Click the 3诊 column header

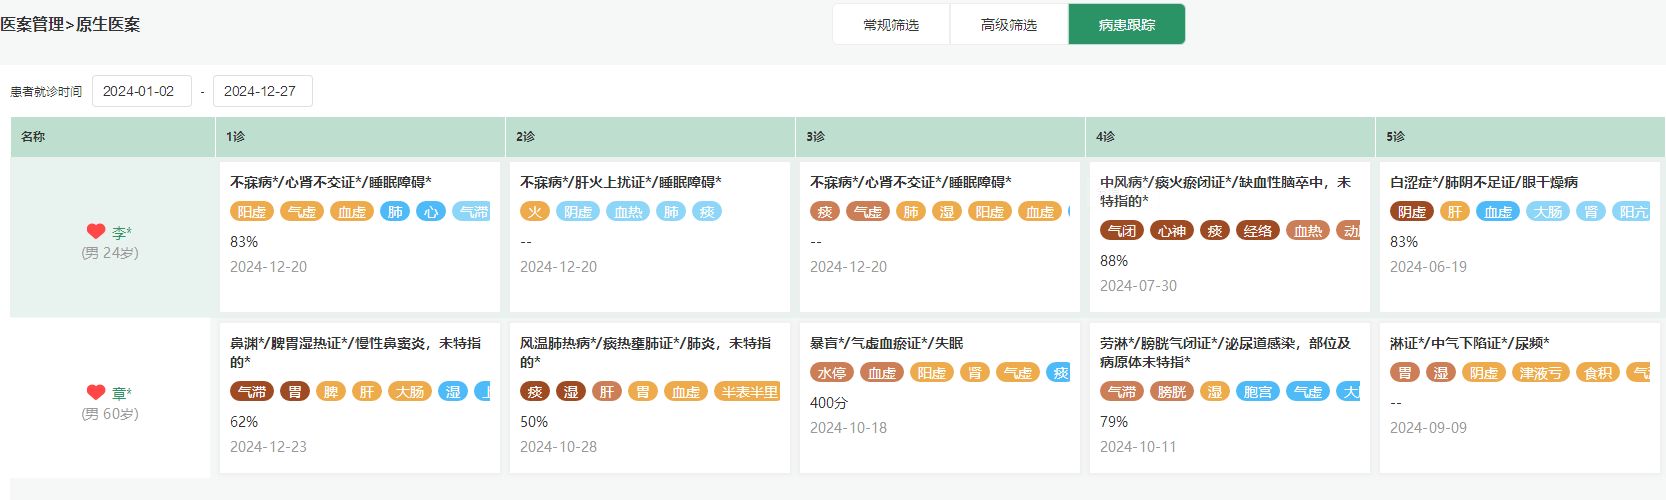coord(816,136)
